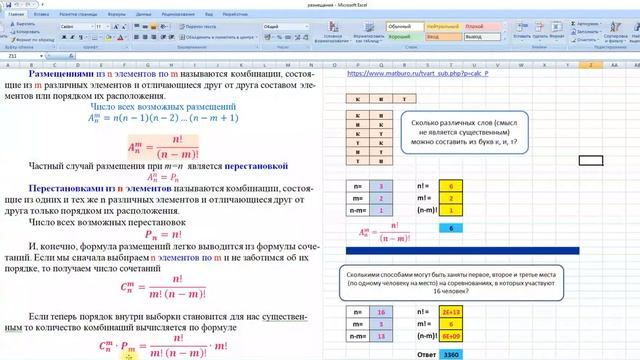640x360 pixels.
Task: Open the Формат cells menu
Action: [556, 31]
